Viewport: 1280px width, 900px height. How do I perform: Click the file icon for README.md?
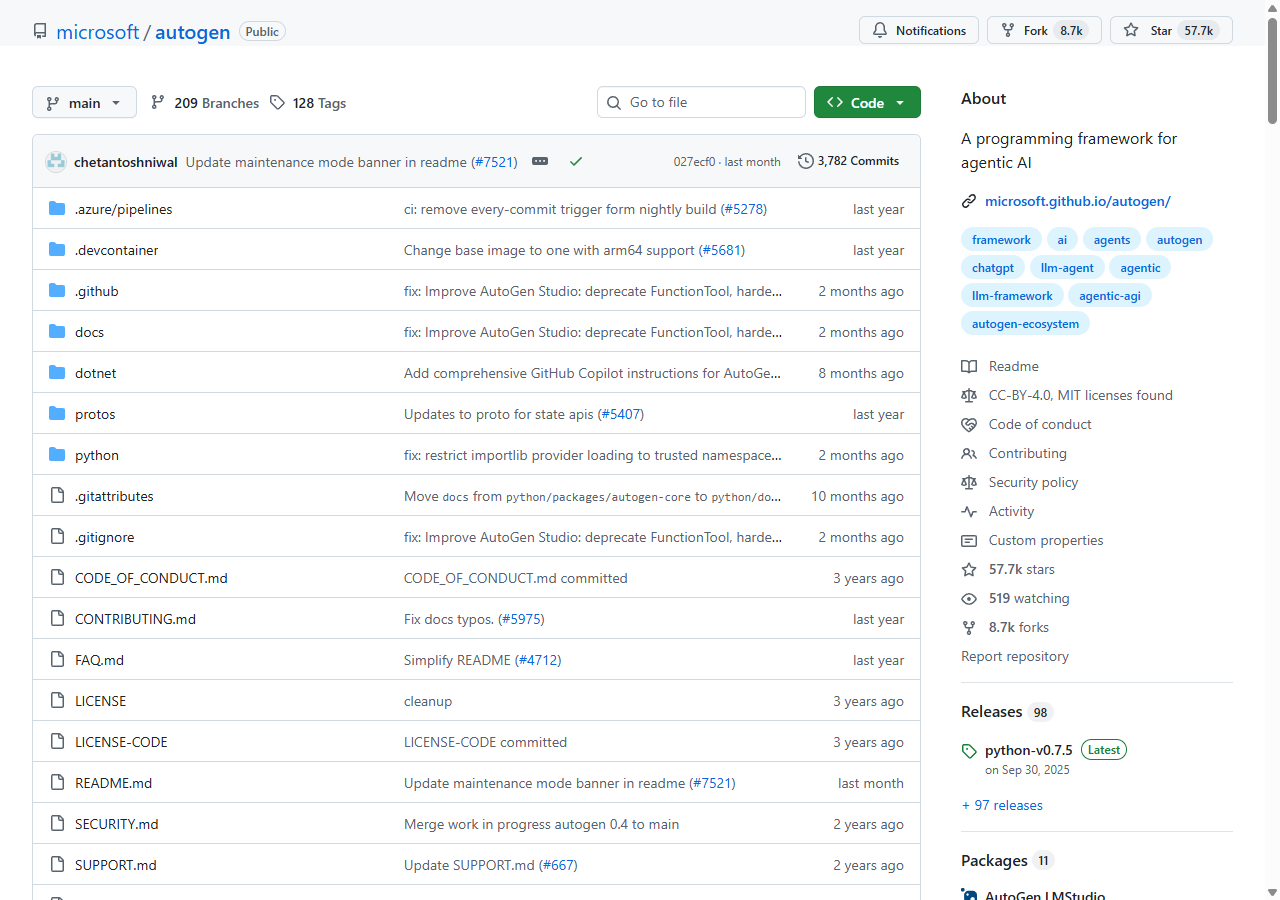(x=57, y=783)
